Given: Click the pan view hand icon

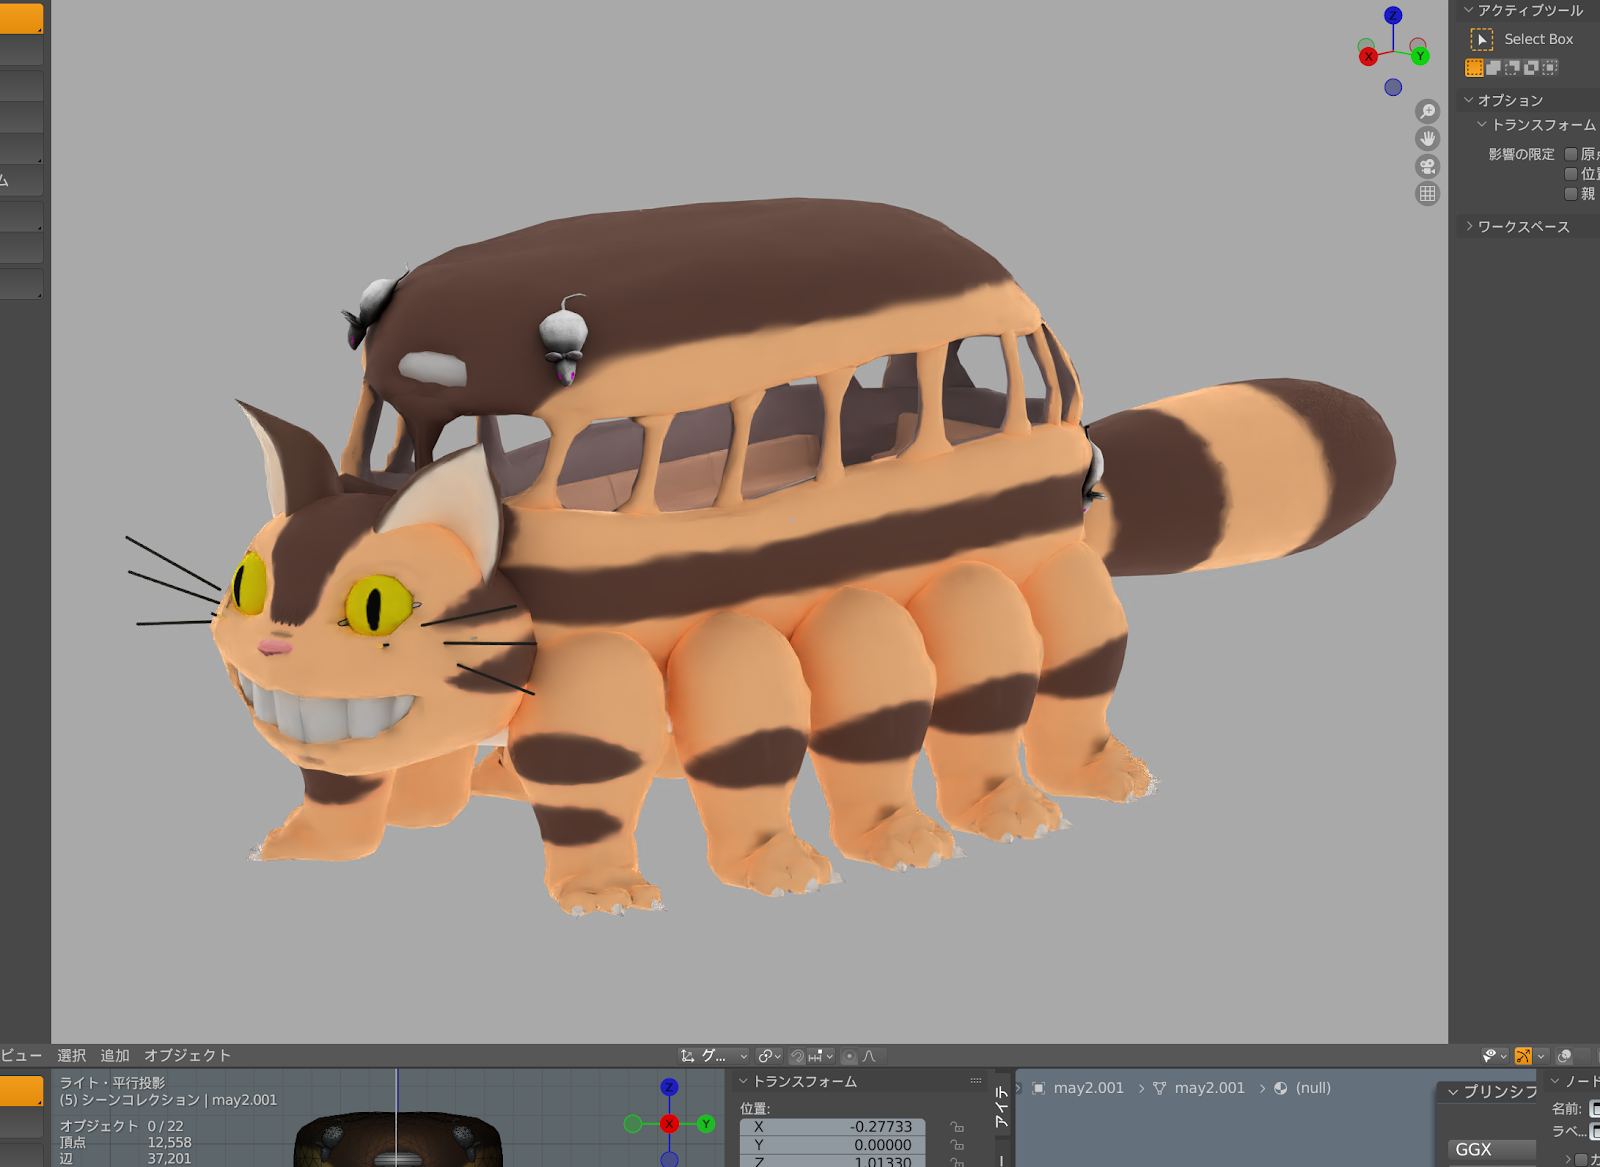Looking at the screenshot, I should pyautogui.click(x=1428, y=138).
